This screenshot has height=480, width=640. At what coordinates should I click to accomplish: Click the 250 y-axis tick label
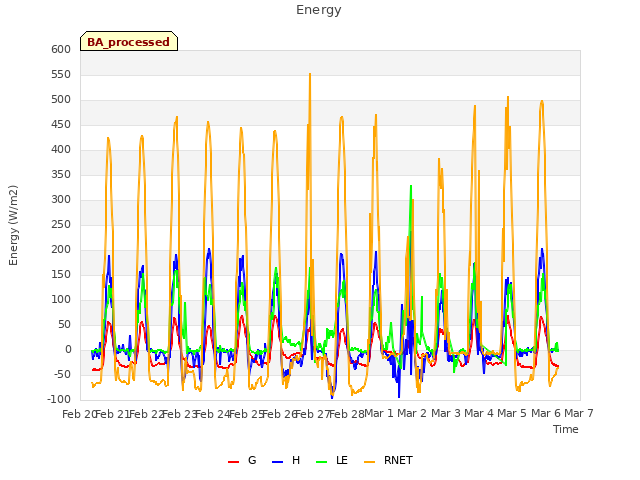coord(61,224)
